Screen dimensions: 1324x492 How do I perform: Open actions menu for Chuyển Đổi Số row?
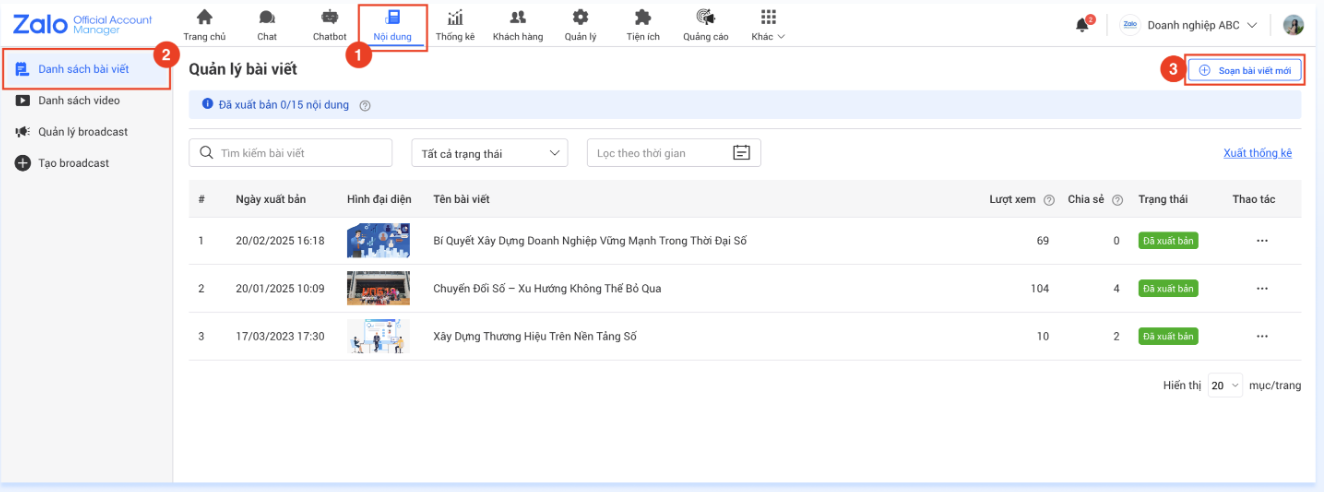(x=1262, y=288)
